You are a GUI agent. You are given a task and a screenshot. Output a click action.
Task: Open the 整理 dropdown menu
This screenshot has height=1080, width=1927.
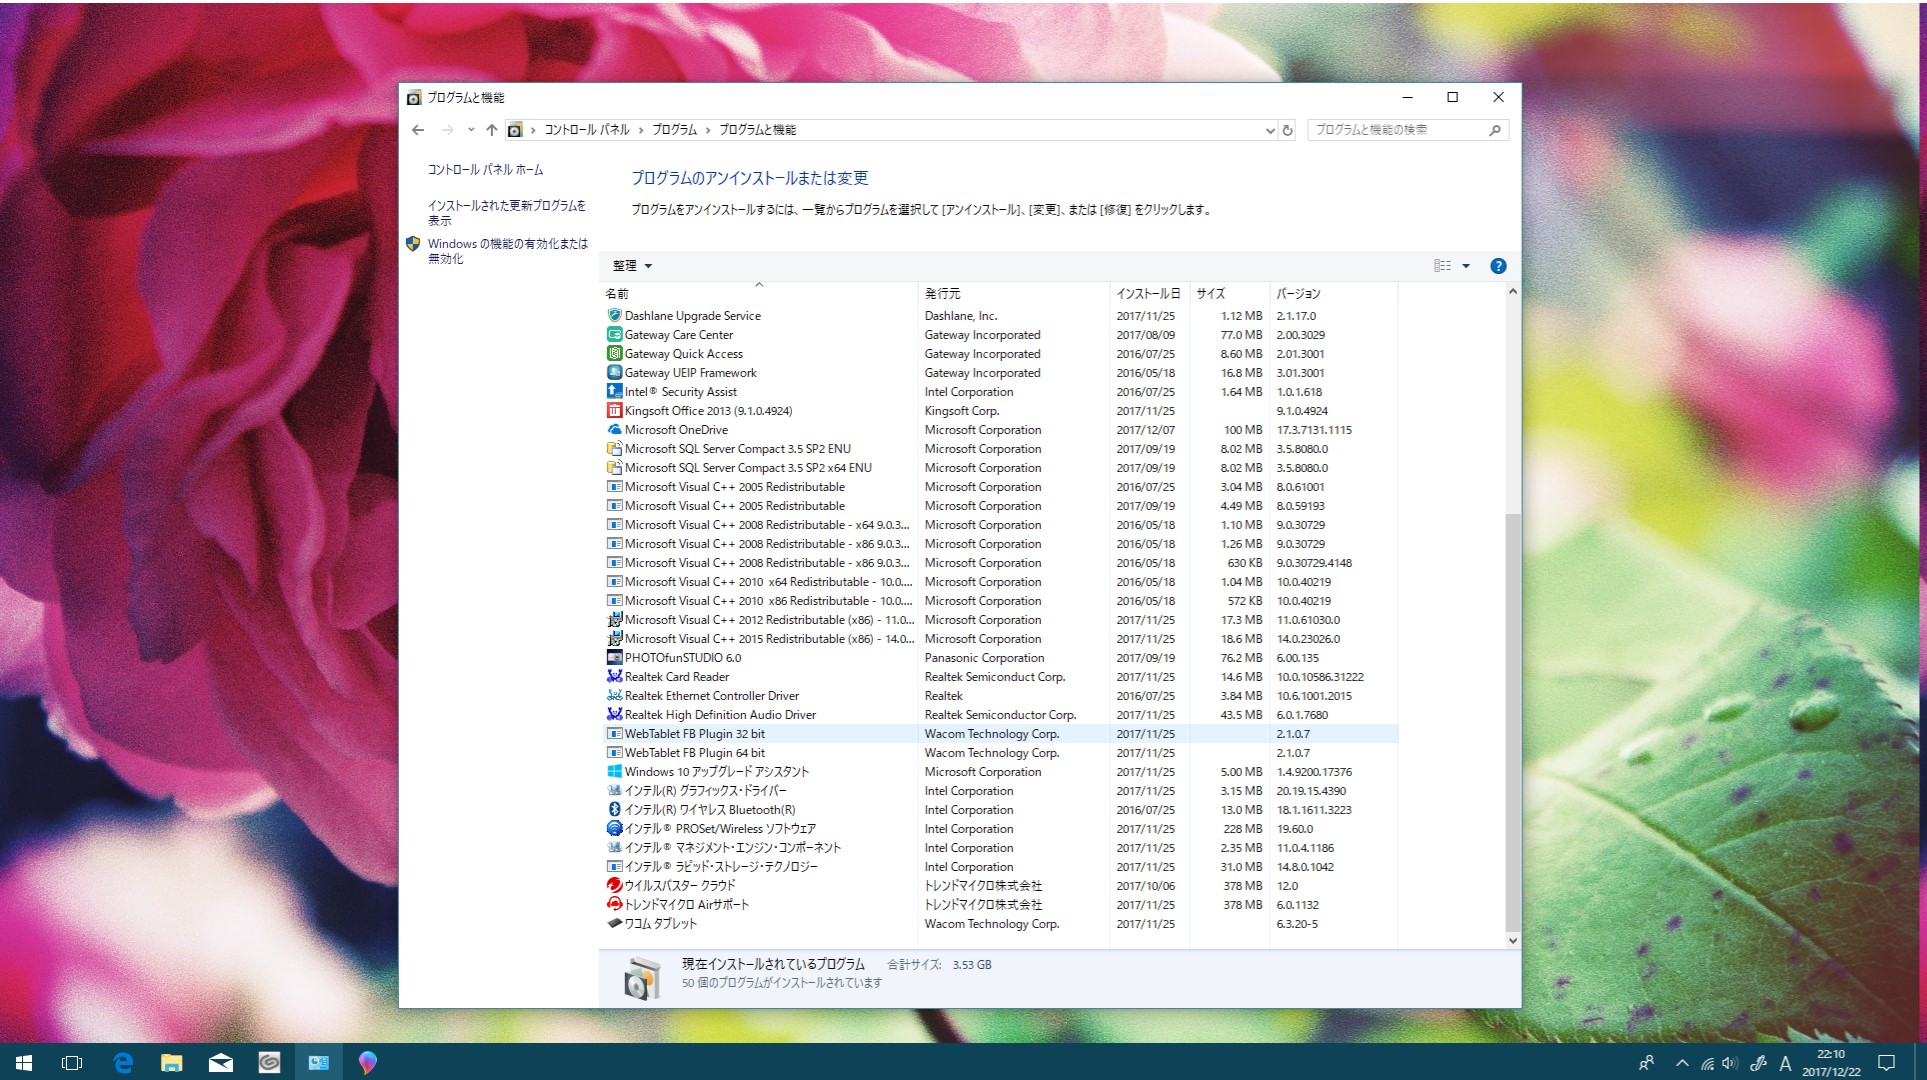pyautogui.click(x=632, y=266)
